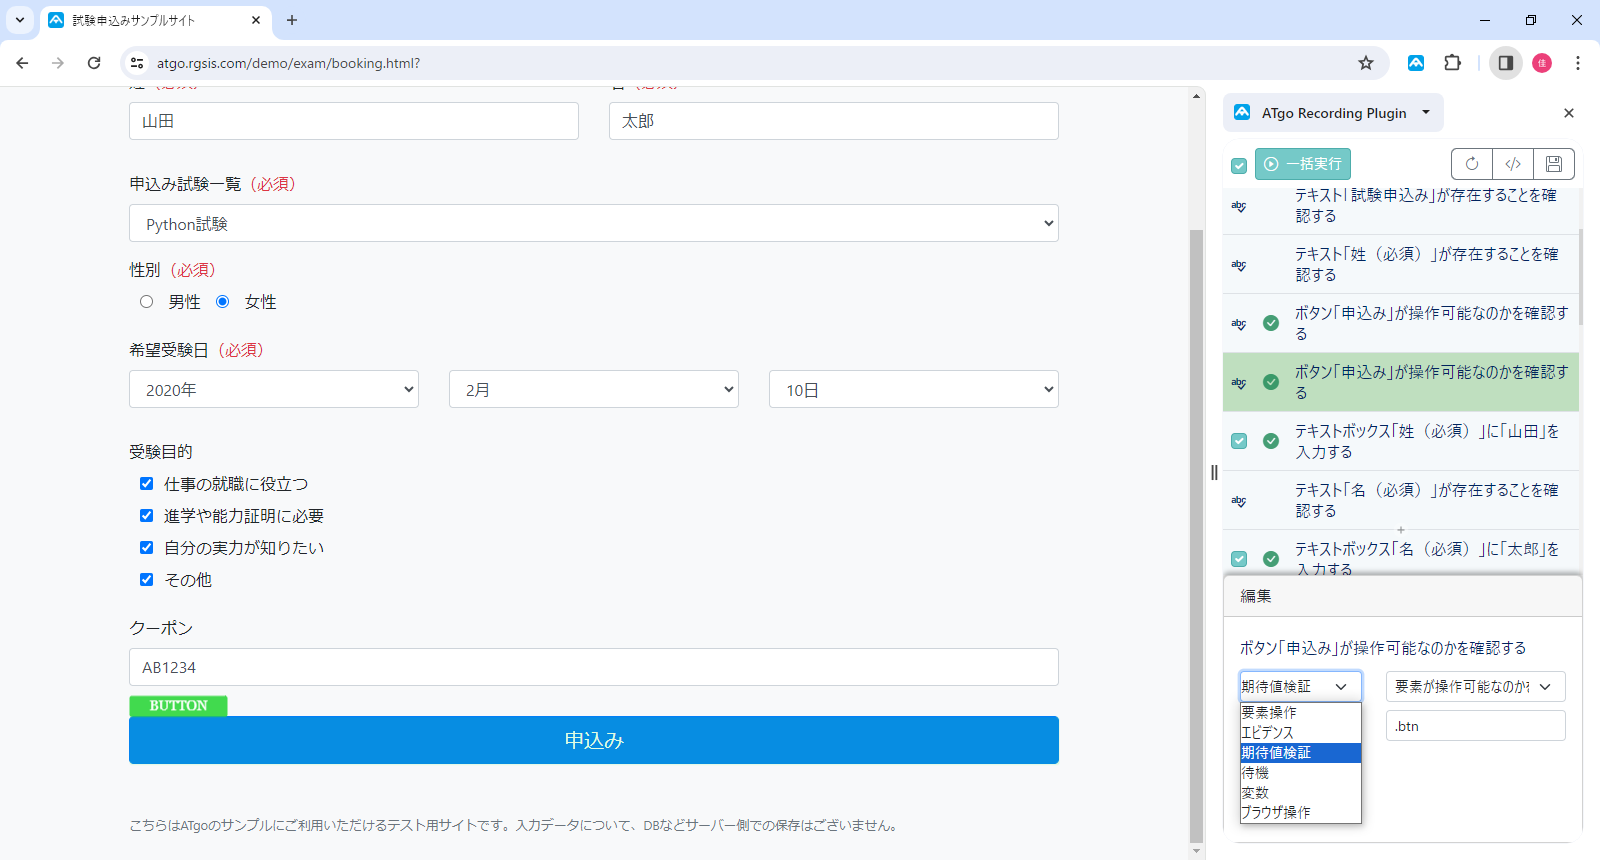Click success check on テキストボックス「名（必須）」 step
The width and height of the screenshot is (1600, 860).
coord(1271,559)
